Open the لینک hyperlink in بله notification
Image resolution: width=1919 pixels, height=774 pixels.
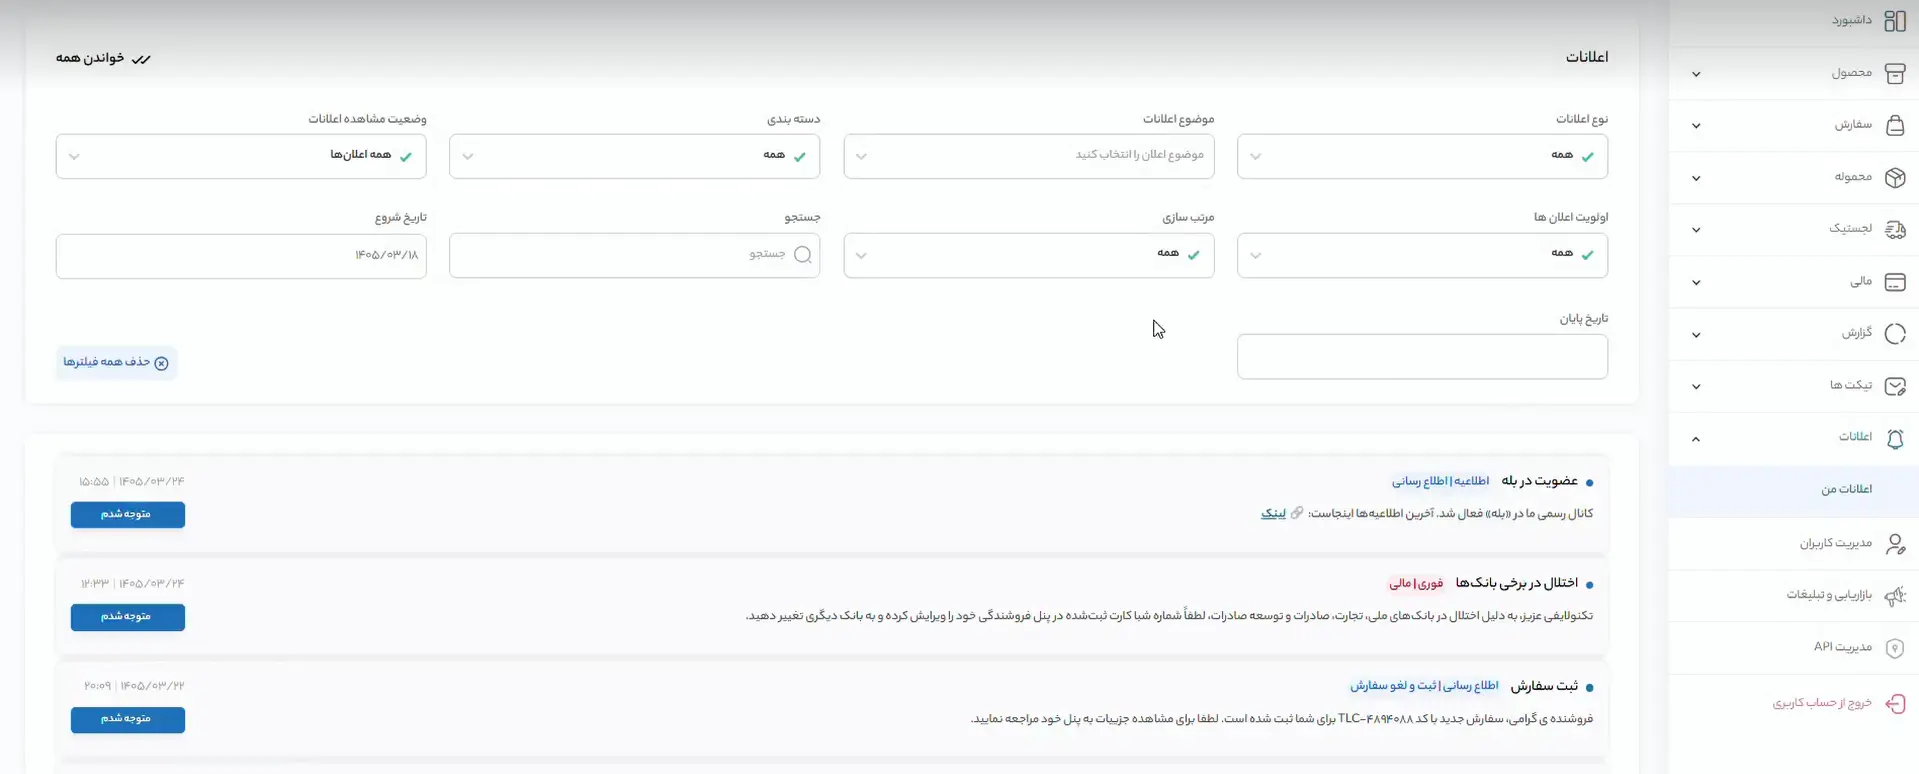click(x=1272, y=513)
